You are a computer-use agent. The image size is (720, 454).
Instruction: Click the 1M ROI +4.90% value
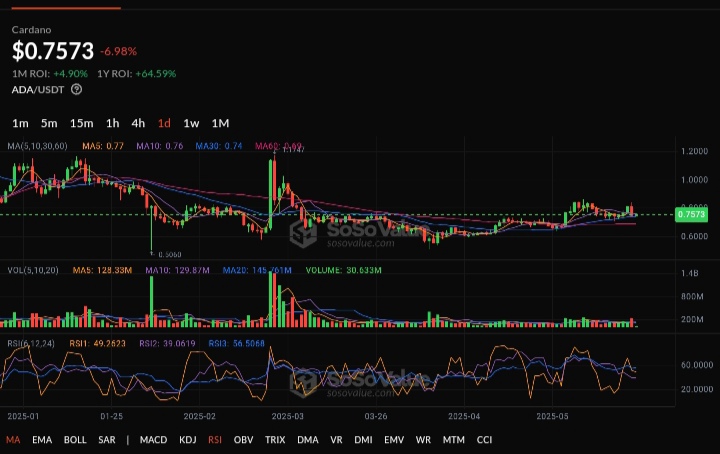[70, 74]
